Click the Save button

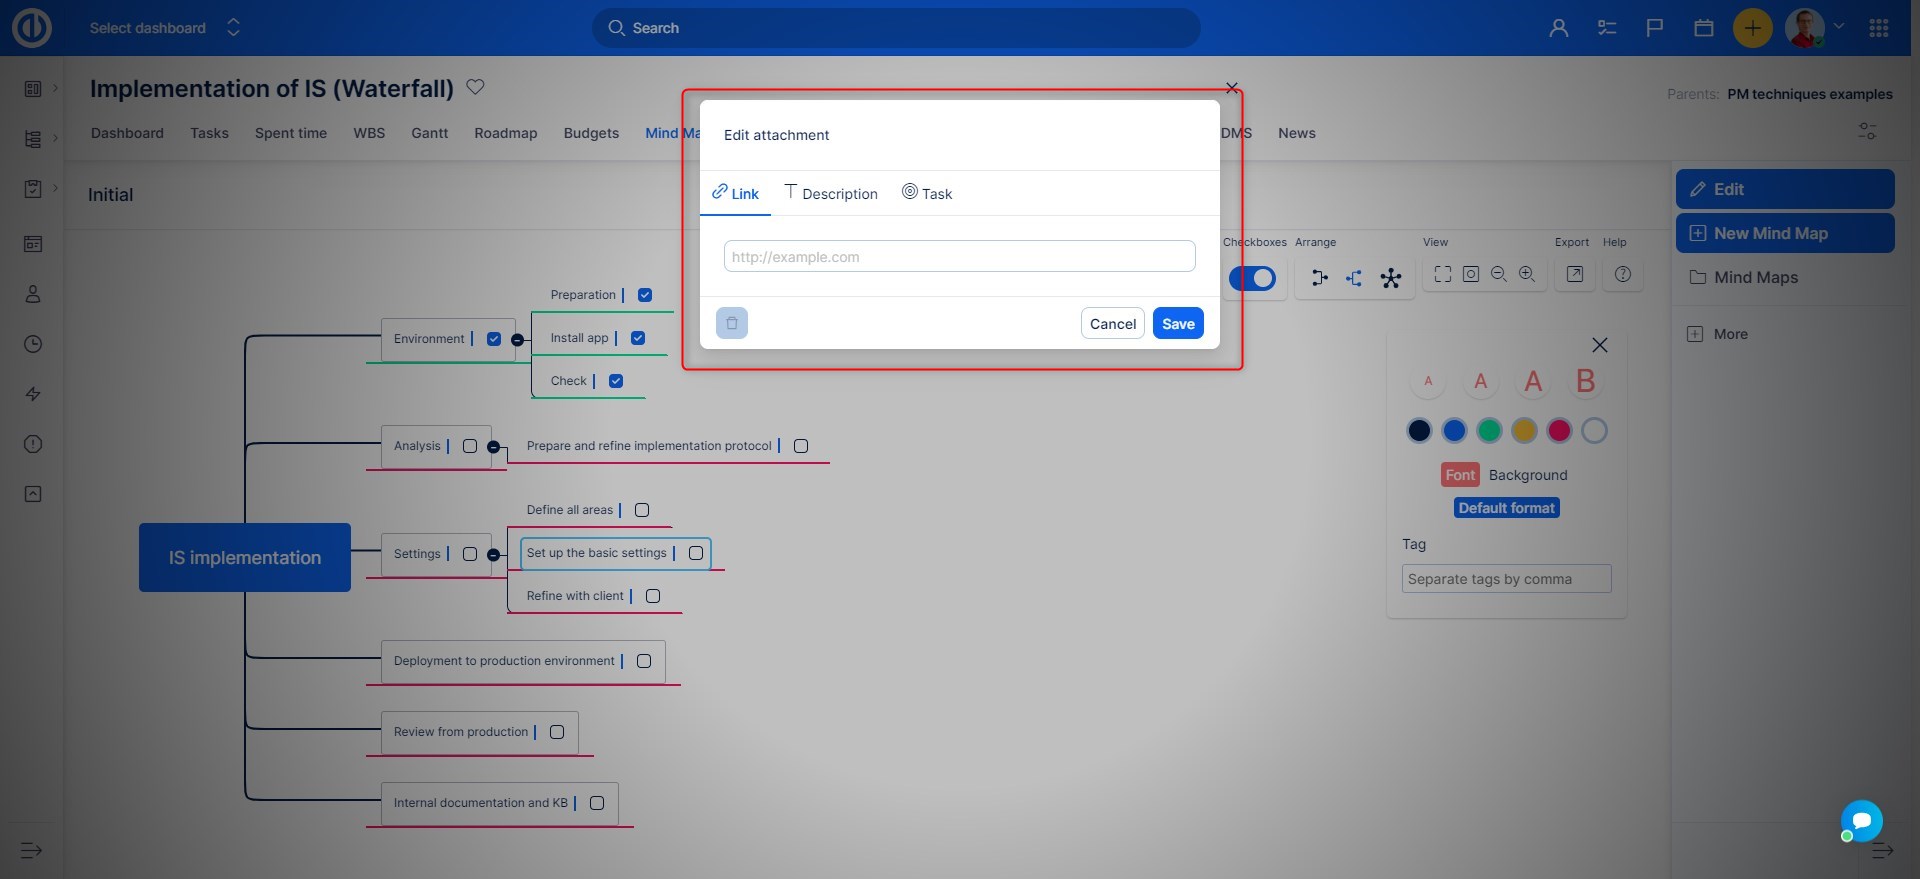1177,323
